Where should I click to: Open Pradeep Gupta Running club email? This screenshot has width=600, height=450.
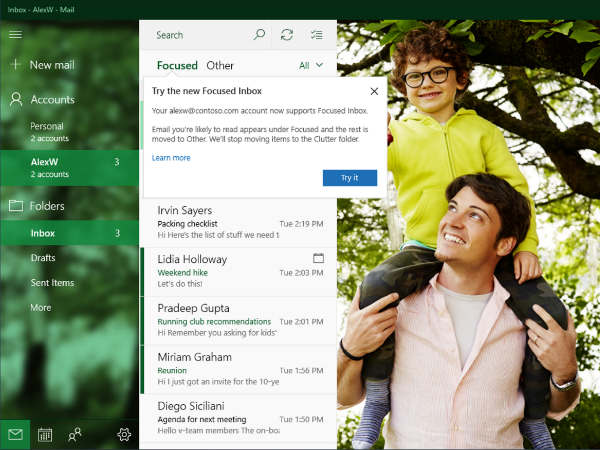[239, 321]
